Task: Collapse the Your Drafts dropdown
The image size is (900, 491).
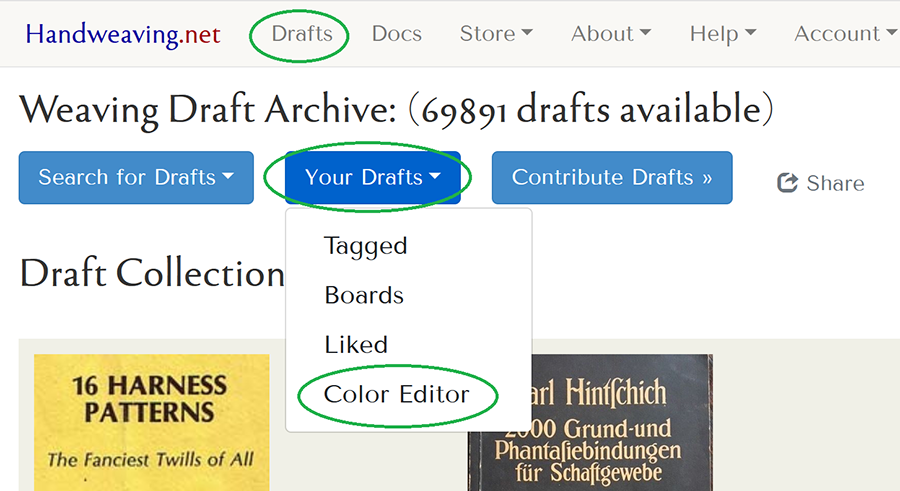Action: point(372,178)
